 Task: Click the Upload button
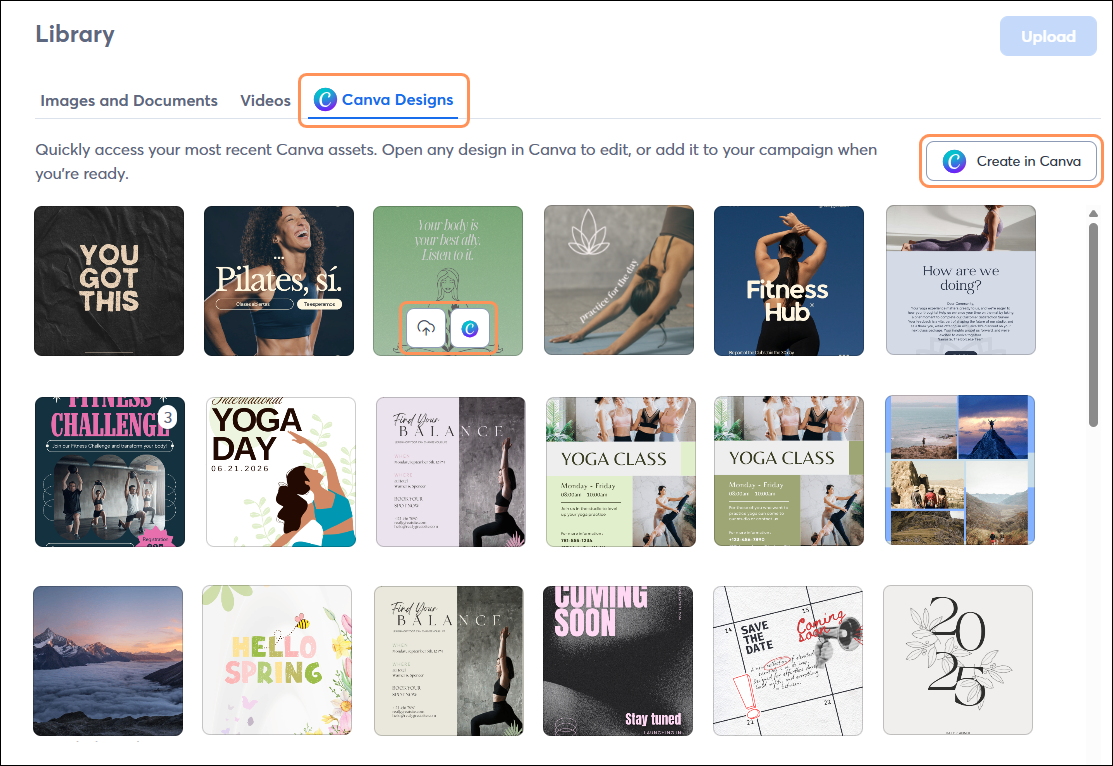pos(1048,37)
